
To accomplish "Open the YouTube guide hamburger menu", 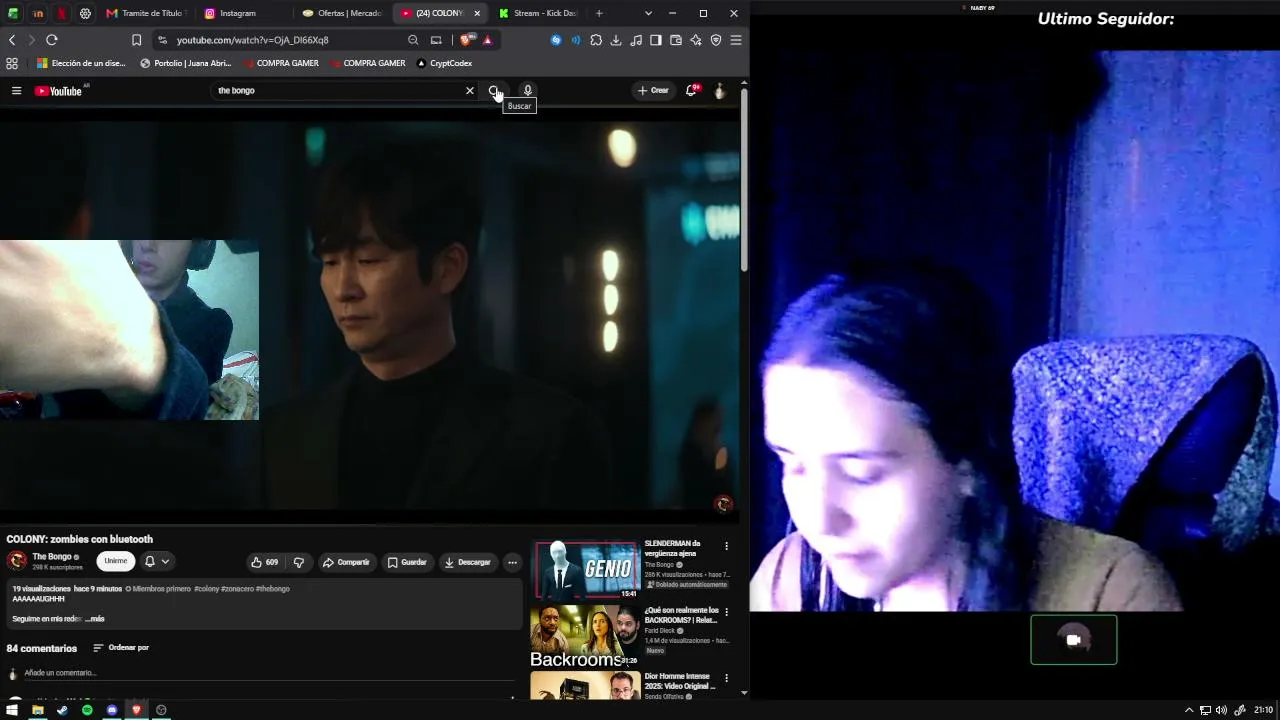I will point(16,91).
